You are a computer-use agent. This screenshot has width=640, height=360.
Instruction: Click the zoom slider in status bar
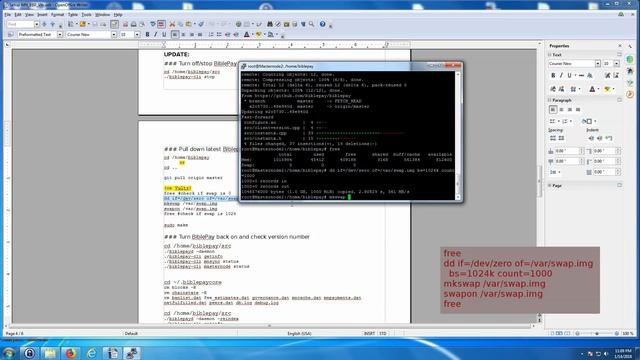(597, 333)
